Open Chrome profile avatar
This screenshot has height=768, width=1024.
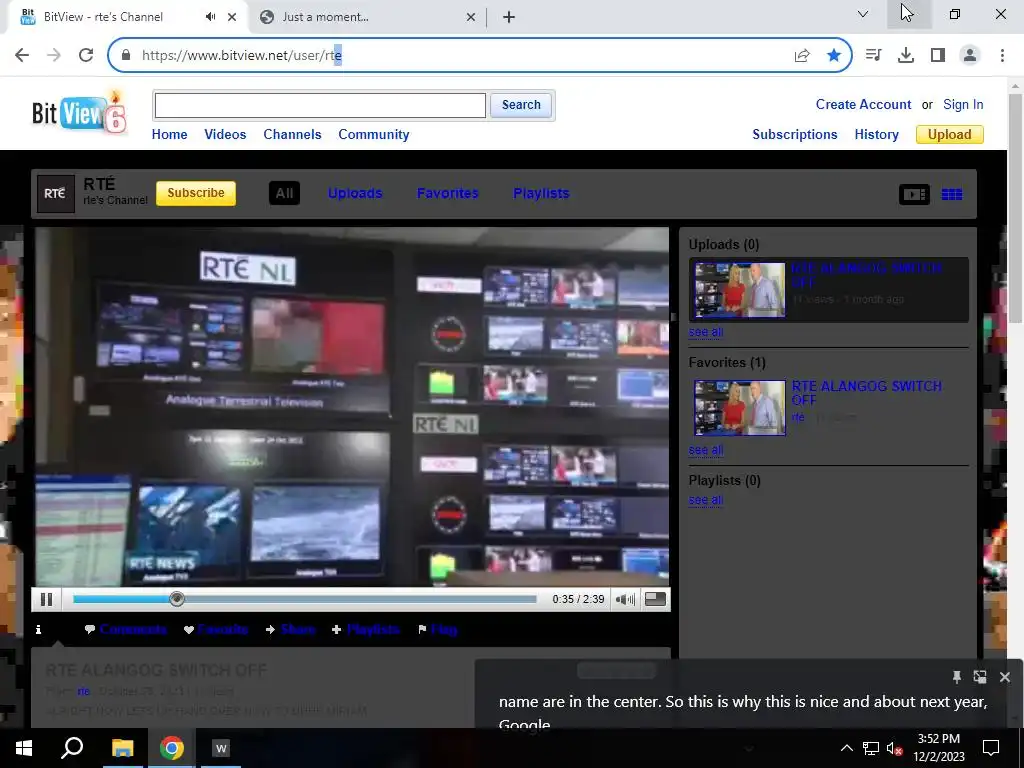[970, 55]
